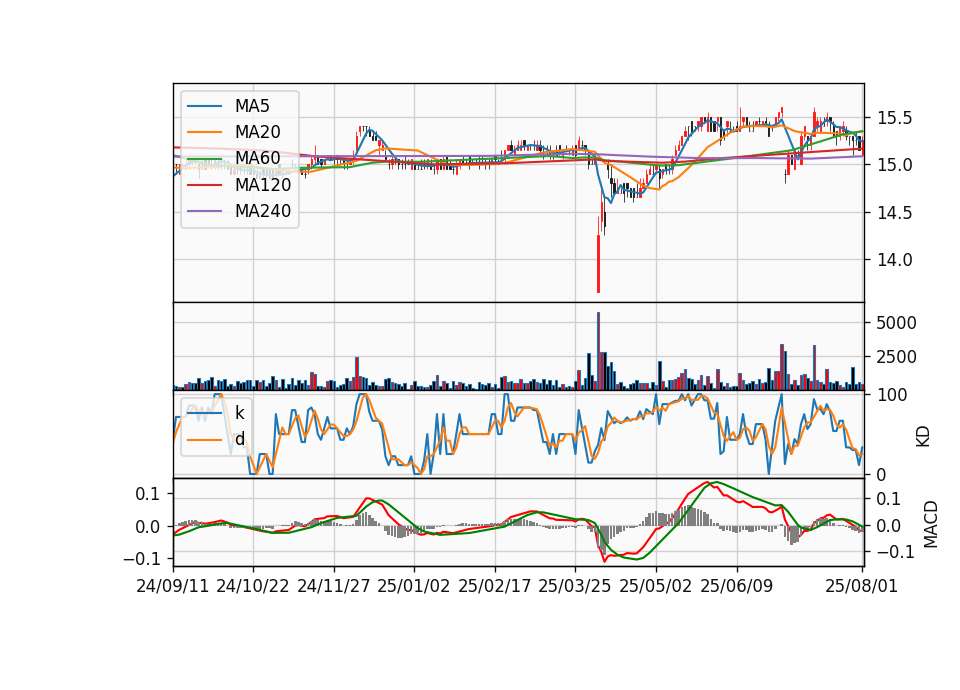Click the MA240 legend label
Image resolution: width=960 pixels, height=690 pixels.
pyautogui.click(x=263, y=211)
